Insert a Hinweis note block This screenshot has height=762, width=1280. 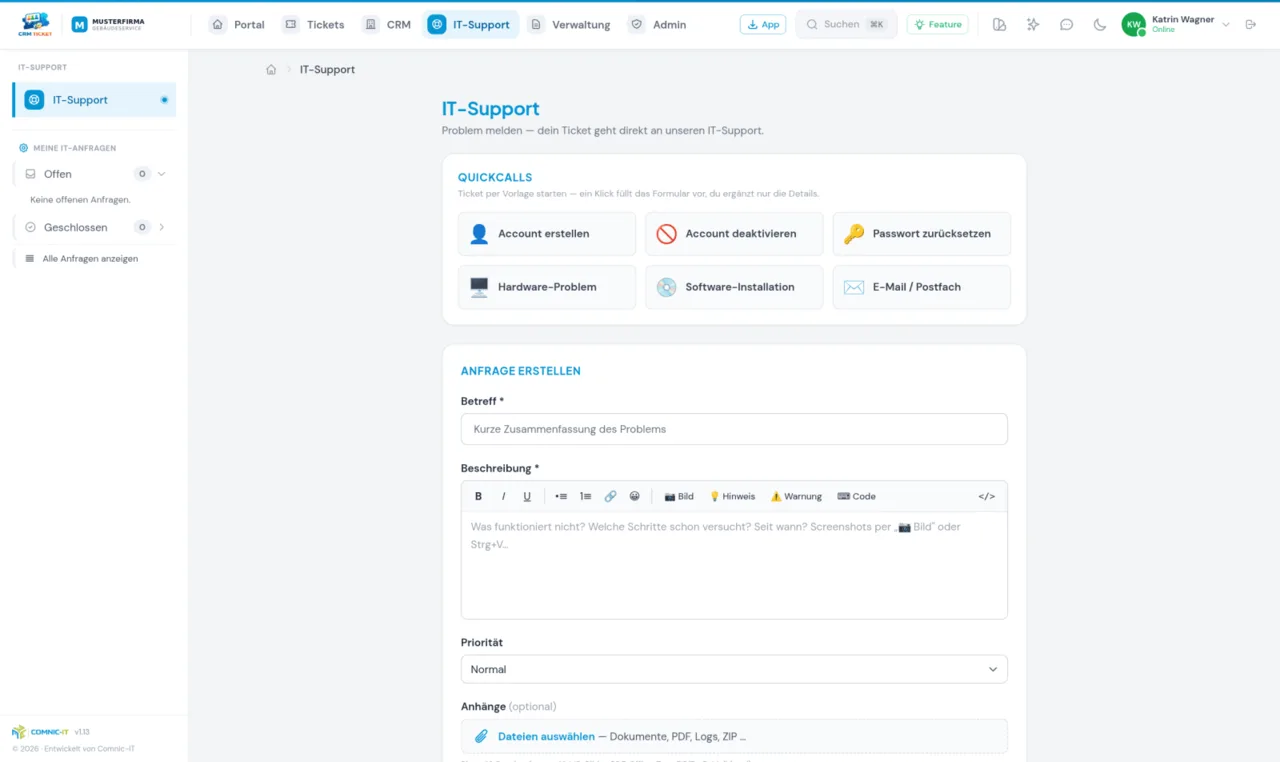[732, 496]
